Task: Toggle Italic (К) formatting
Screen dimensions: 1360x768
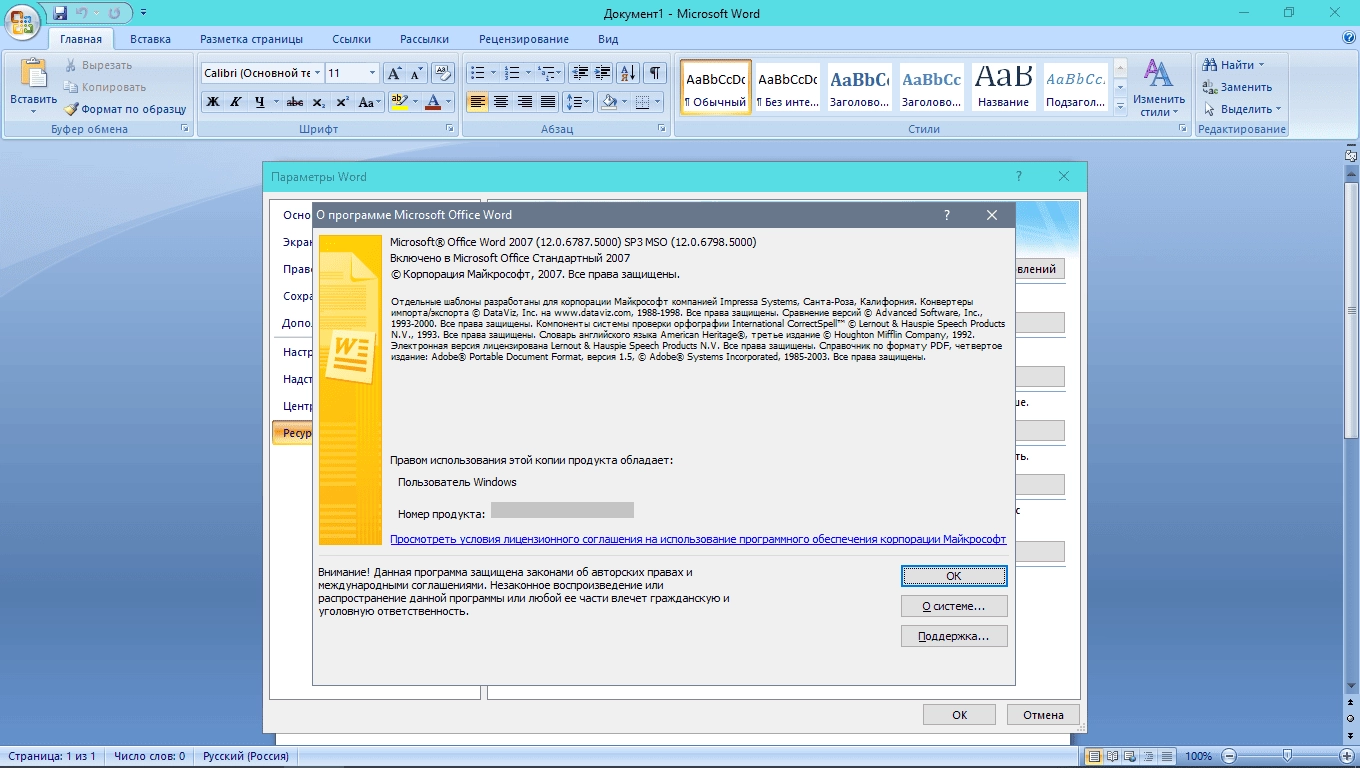Action: point(236,102)
